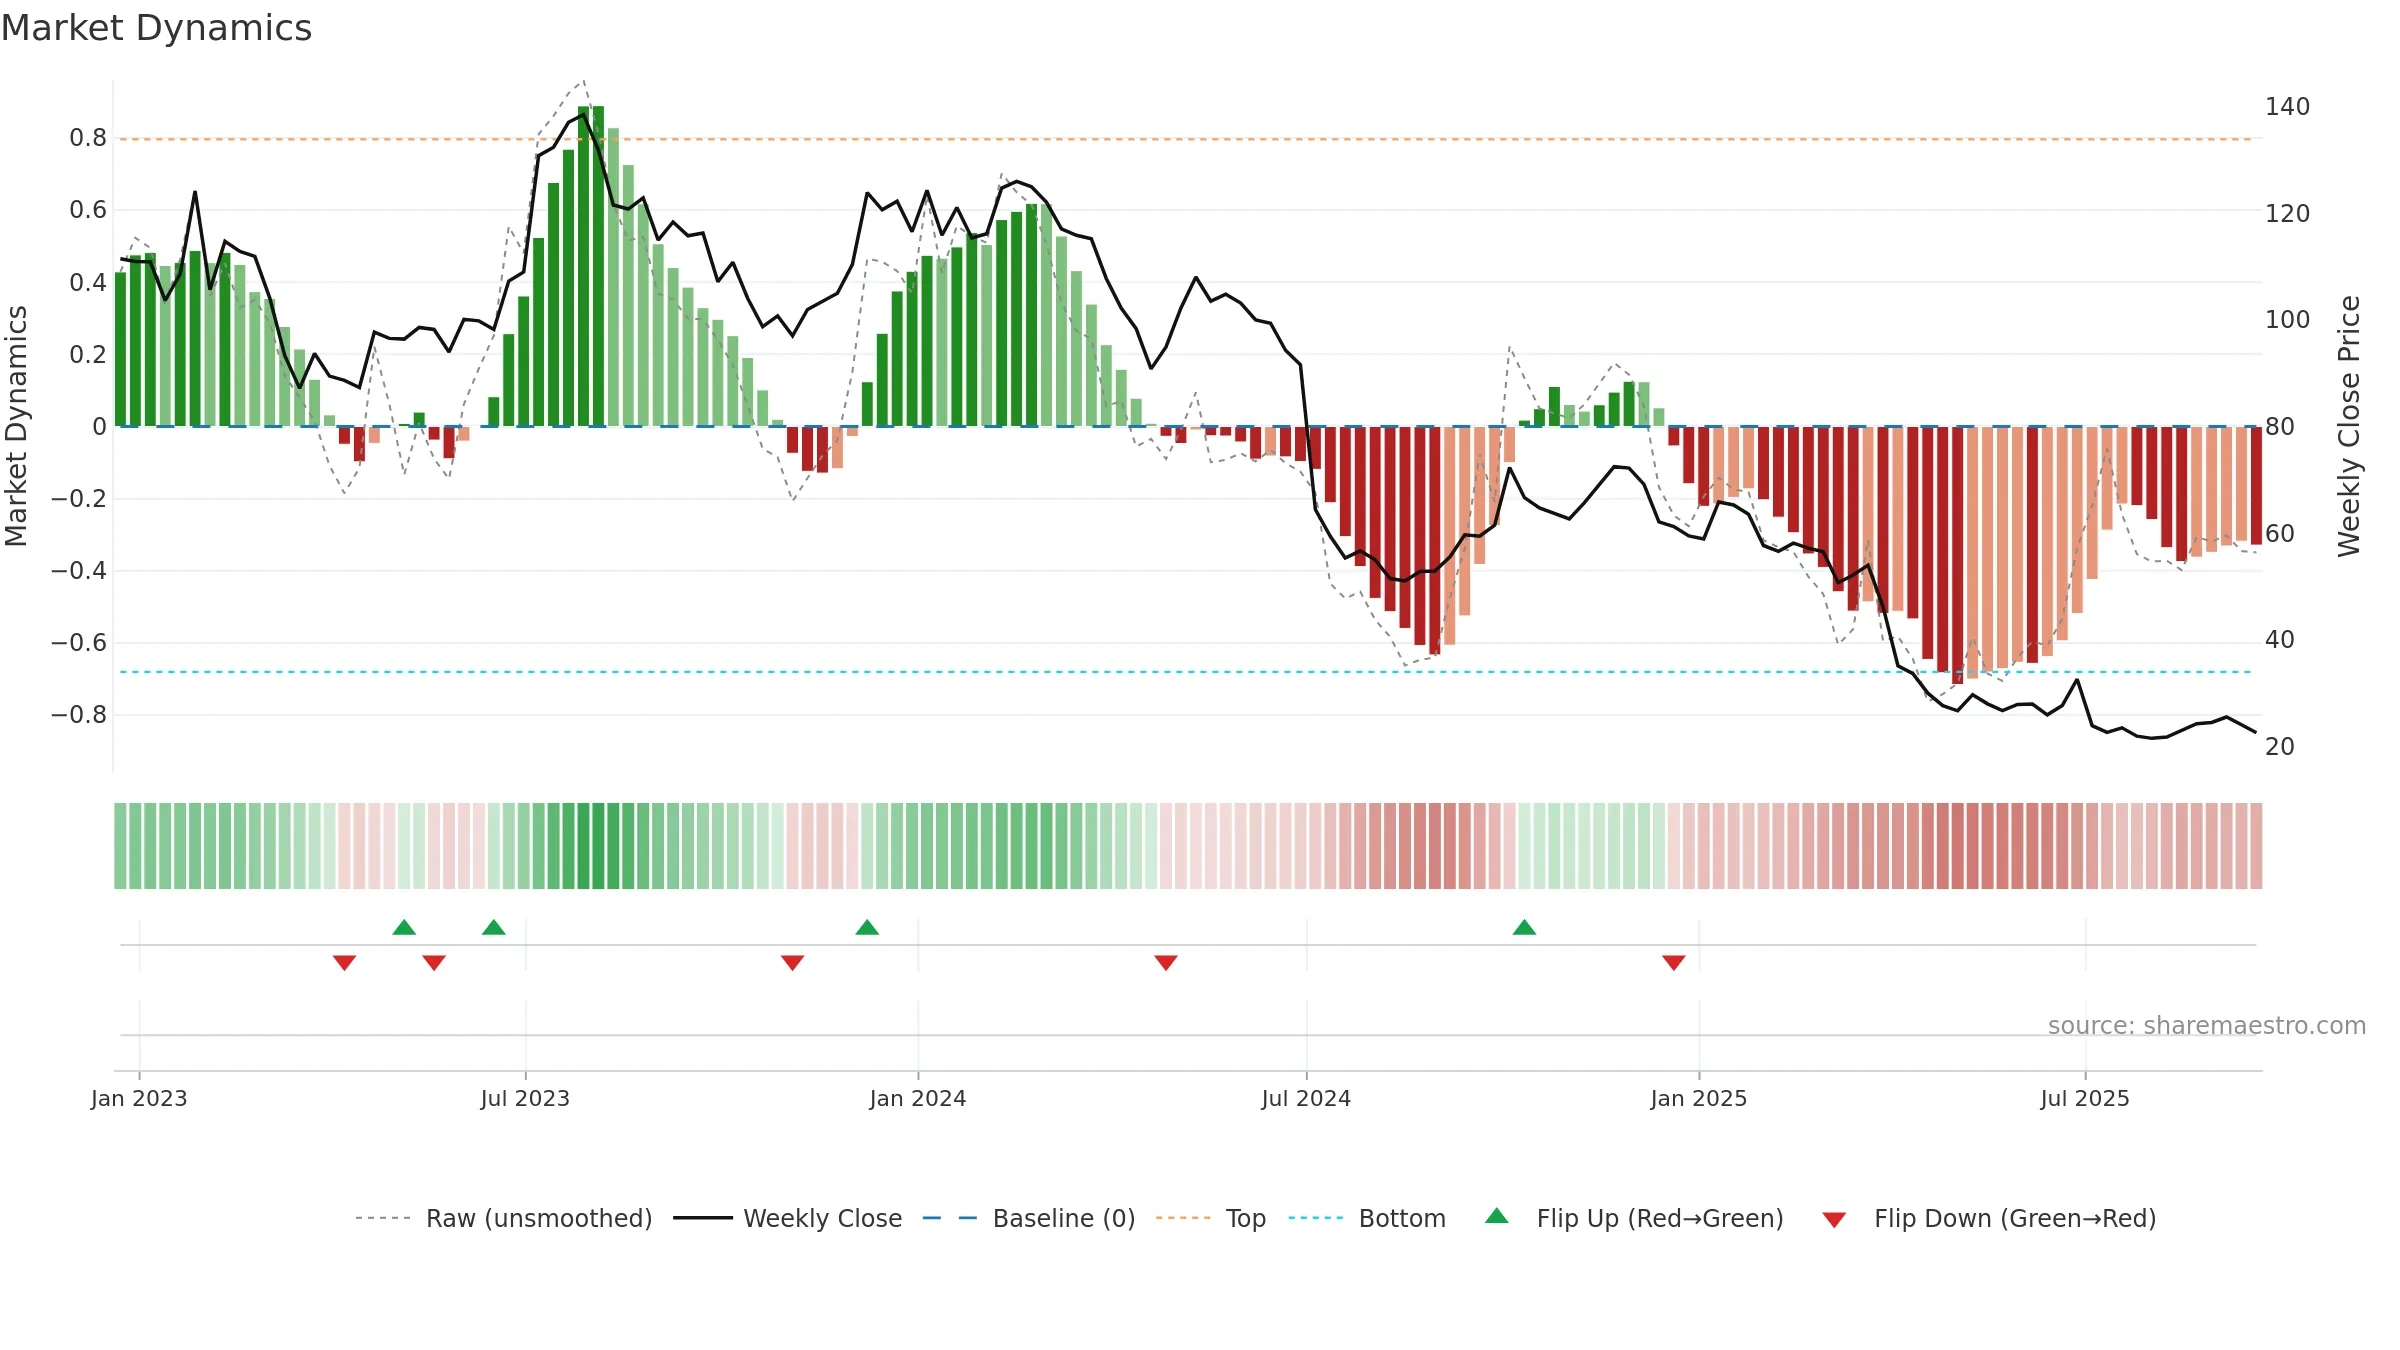Screen dimensions: 2400x1350
Task: Select the flip-up marker in mid-June 2023
Action: click(494, 927)
